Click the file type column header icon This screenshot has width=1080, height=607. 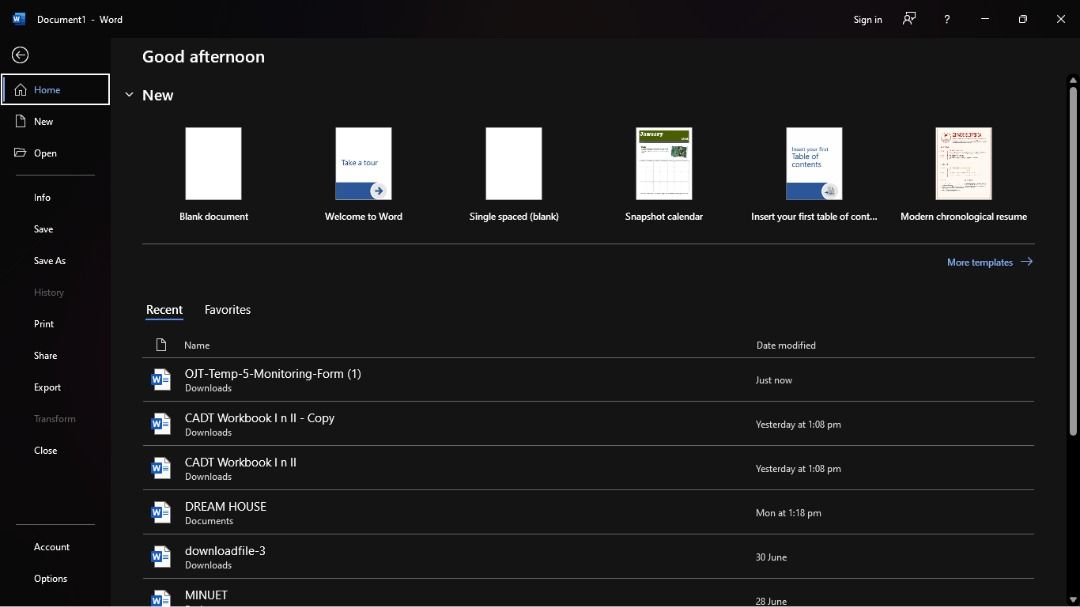(161, 344)
